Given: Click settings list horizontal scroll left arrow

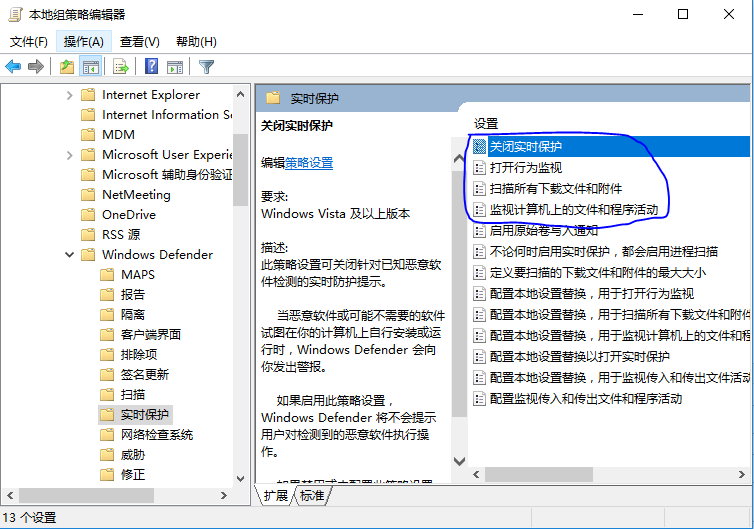Looking at the screenshot, I should coord(476,474).
